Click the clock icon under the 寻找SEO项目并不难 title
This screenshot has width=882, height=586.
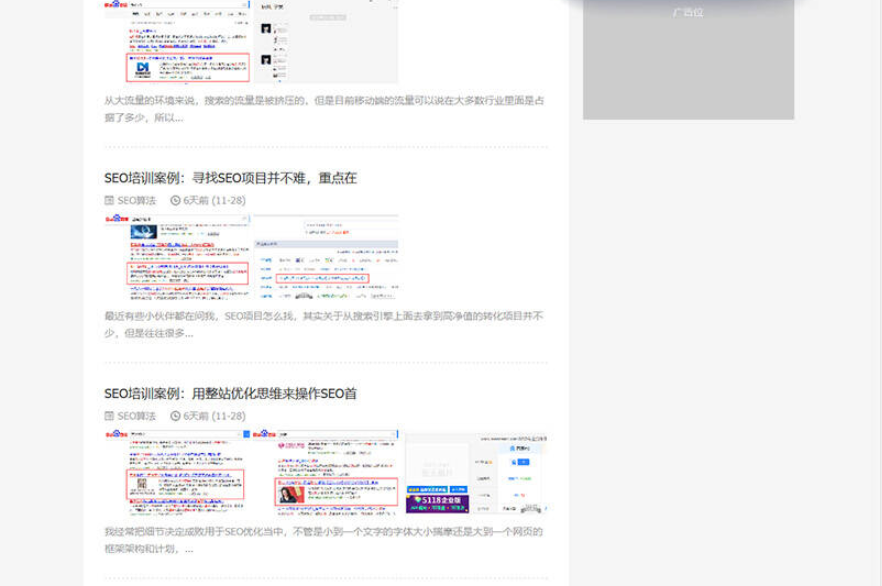[x=175, y=200]
